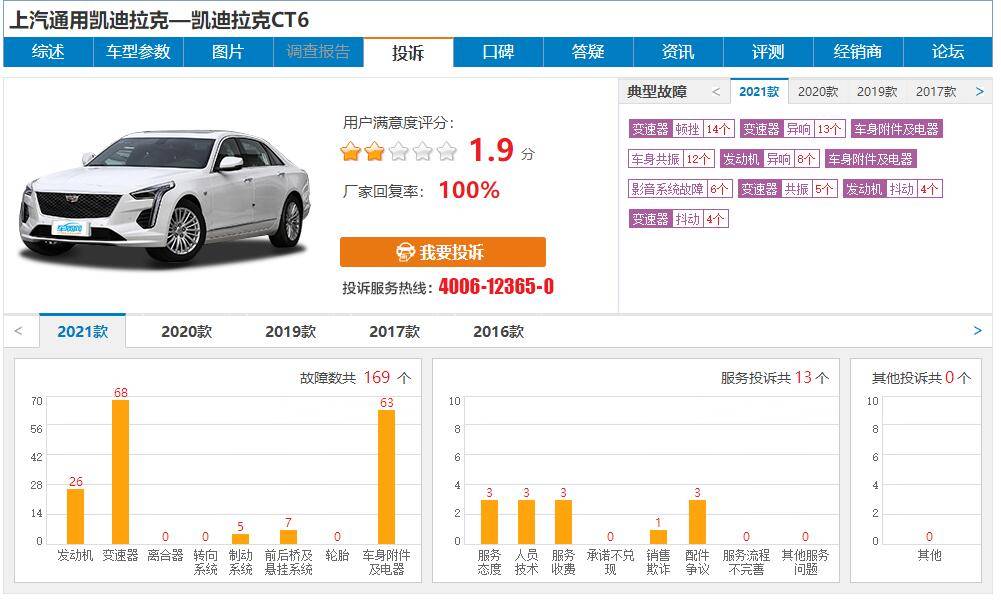Open the 综述 navigation tab
The width and height of the screenshot is (1001, 600).
click(49, 52)
